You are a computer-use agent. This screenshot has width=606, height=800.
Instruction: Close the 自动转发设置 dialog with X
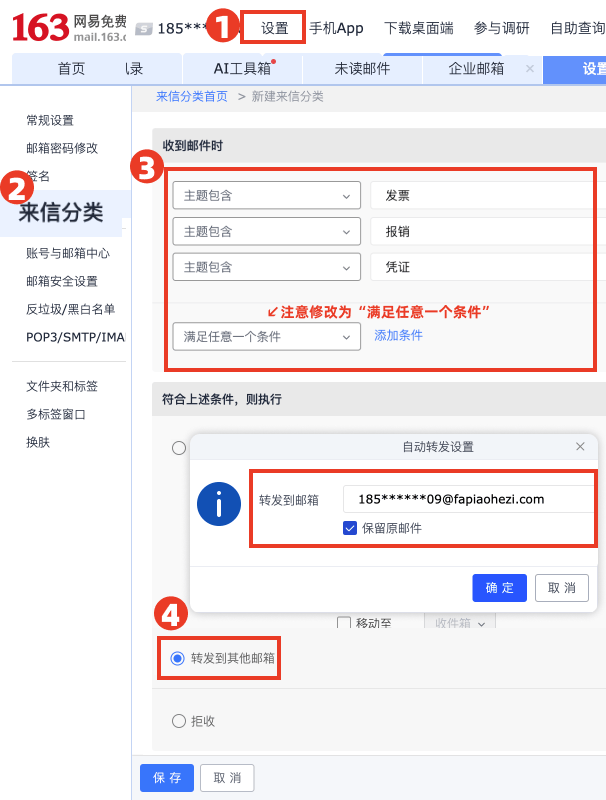580,447
